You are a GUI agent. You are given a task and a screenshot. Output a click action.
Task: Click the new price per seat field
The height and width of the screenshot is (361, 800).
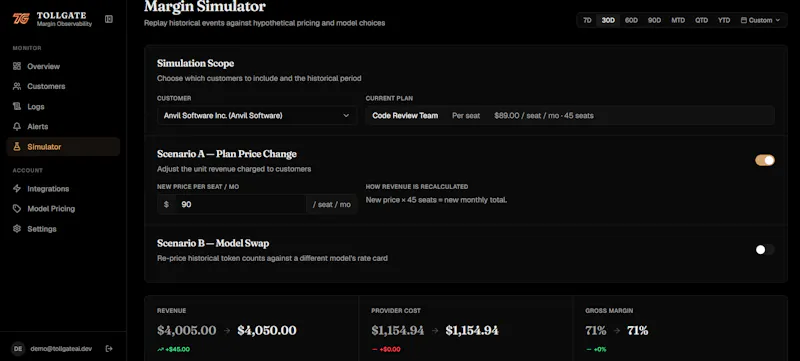[x=240, y=204]
